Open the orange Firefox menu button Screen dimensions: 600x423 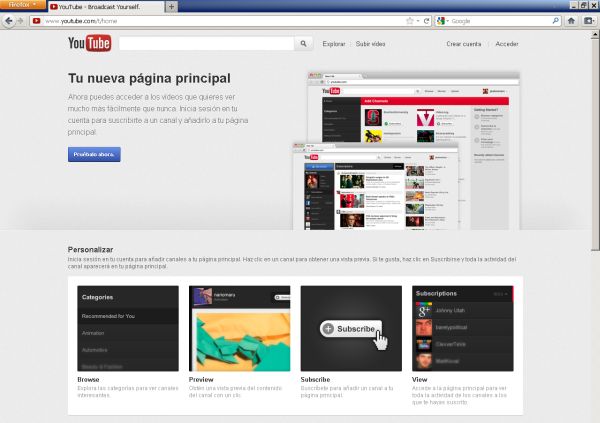point(22,5)
